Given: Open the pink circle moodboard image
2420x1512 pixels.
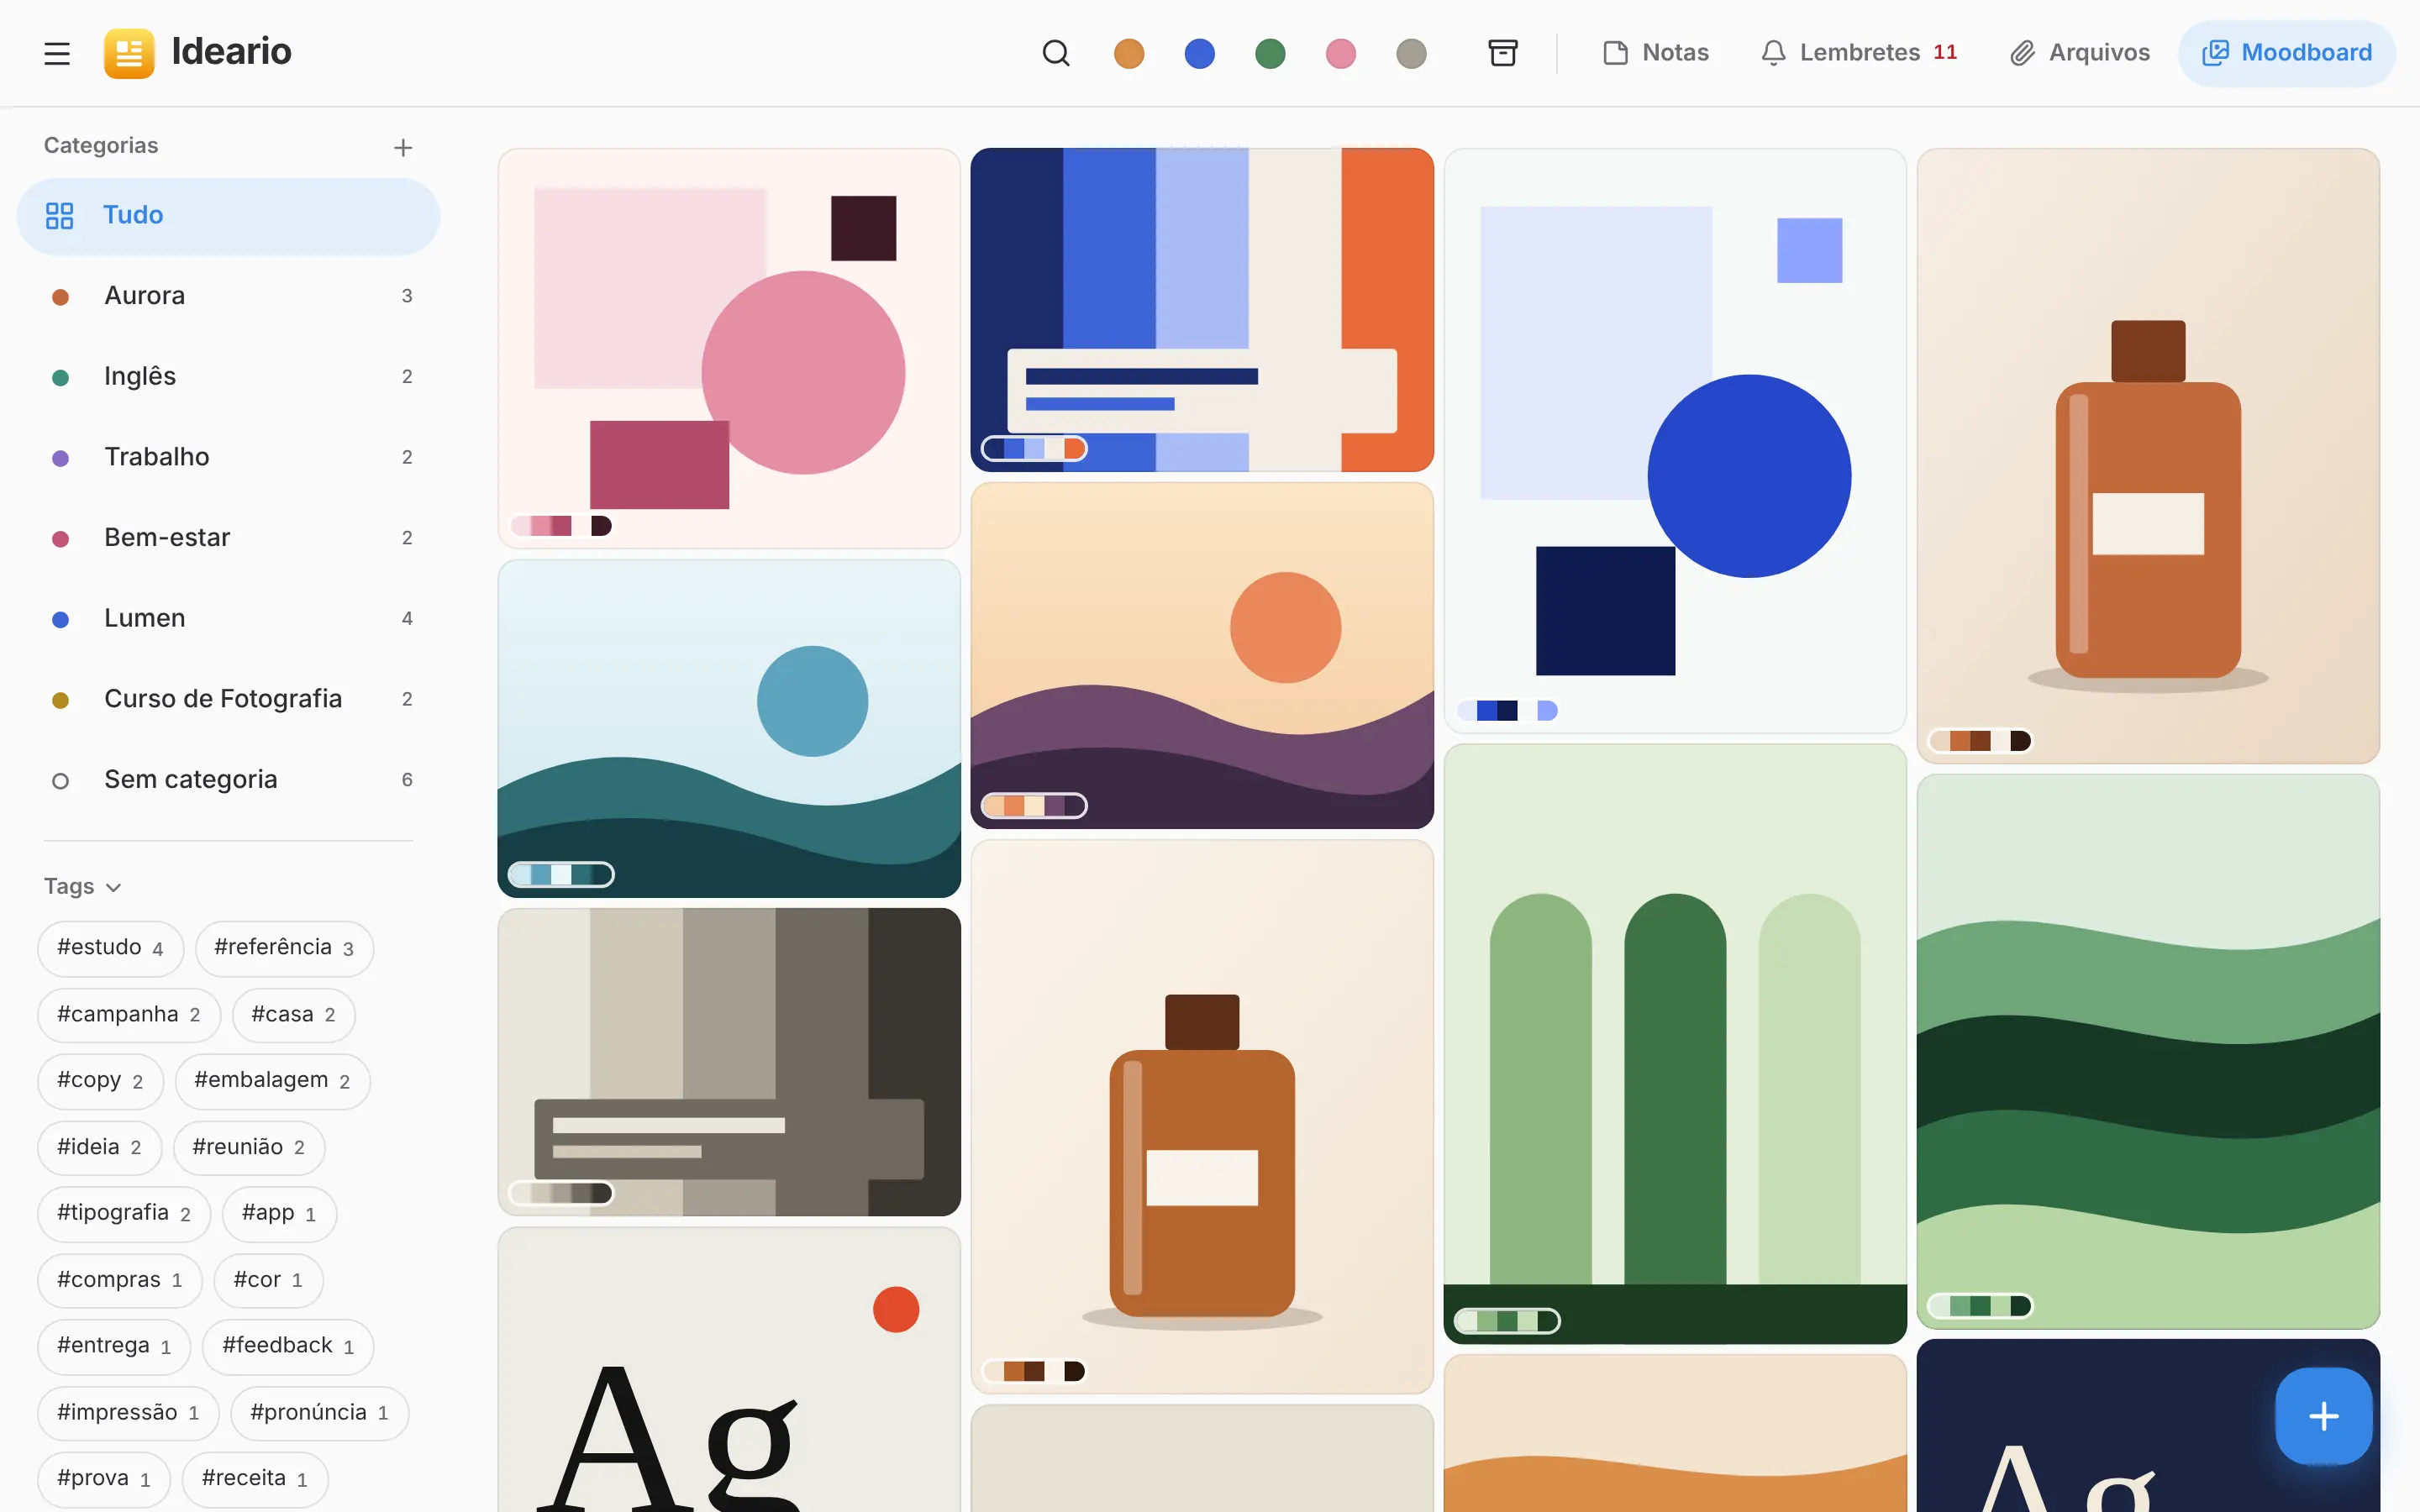Looking at the screenshot, I should point(729,348).
